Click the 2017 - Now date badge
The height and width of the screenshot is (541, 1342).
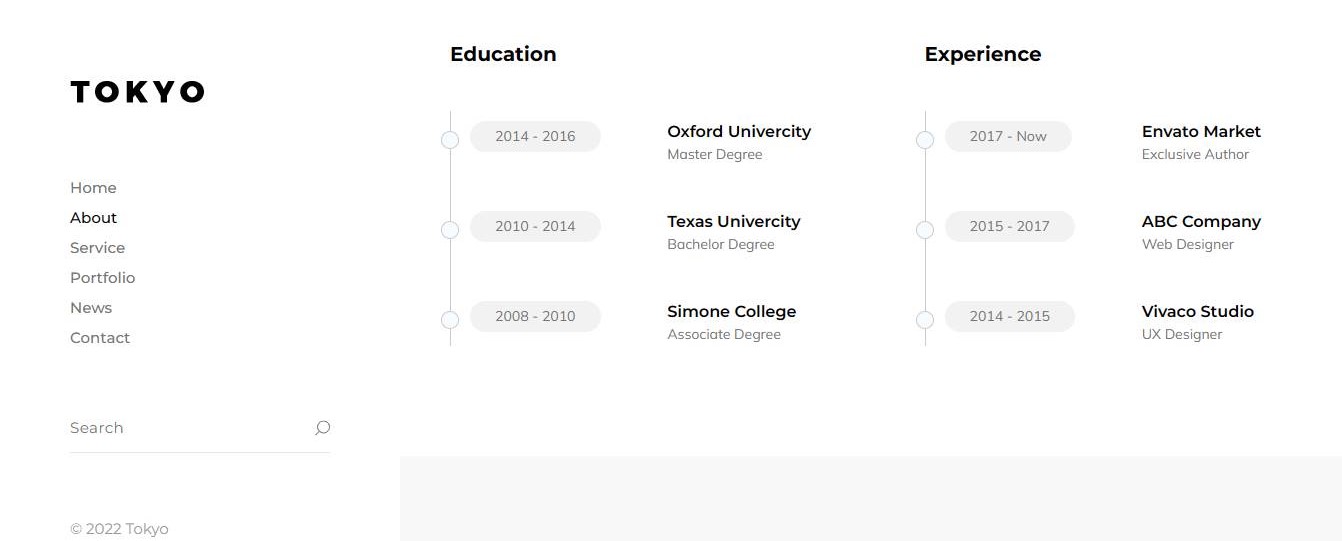[x=1008, y=136]
